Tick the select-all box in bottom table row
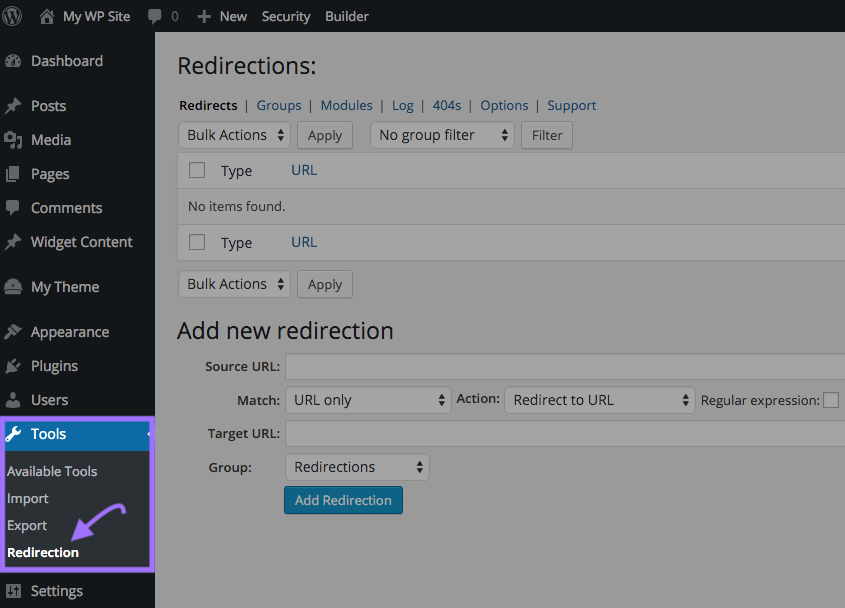This screenshot has height=608, width=845. pyautogui.click(x=197, y=242)
